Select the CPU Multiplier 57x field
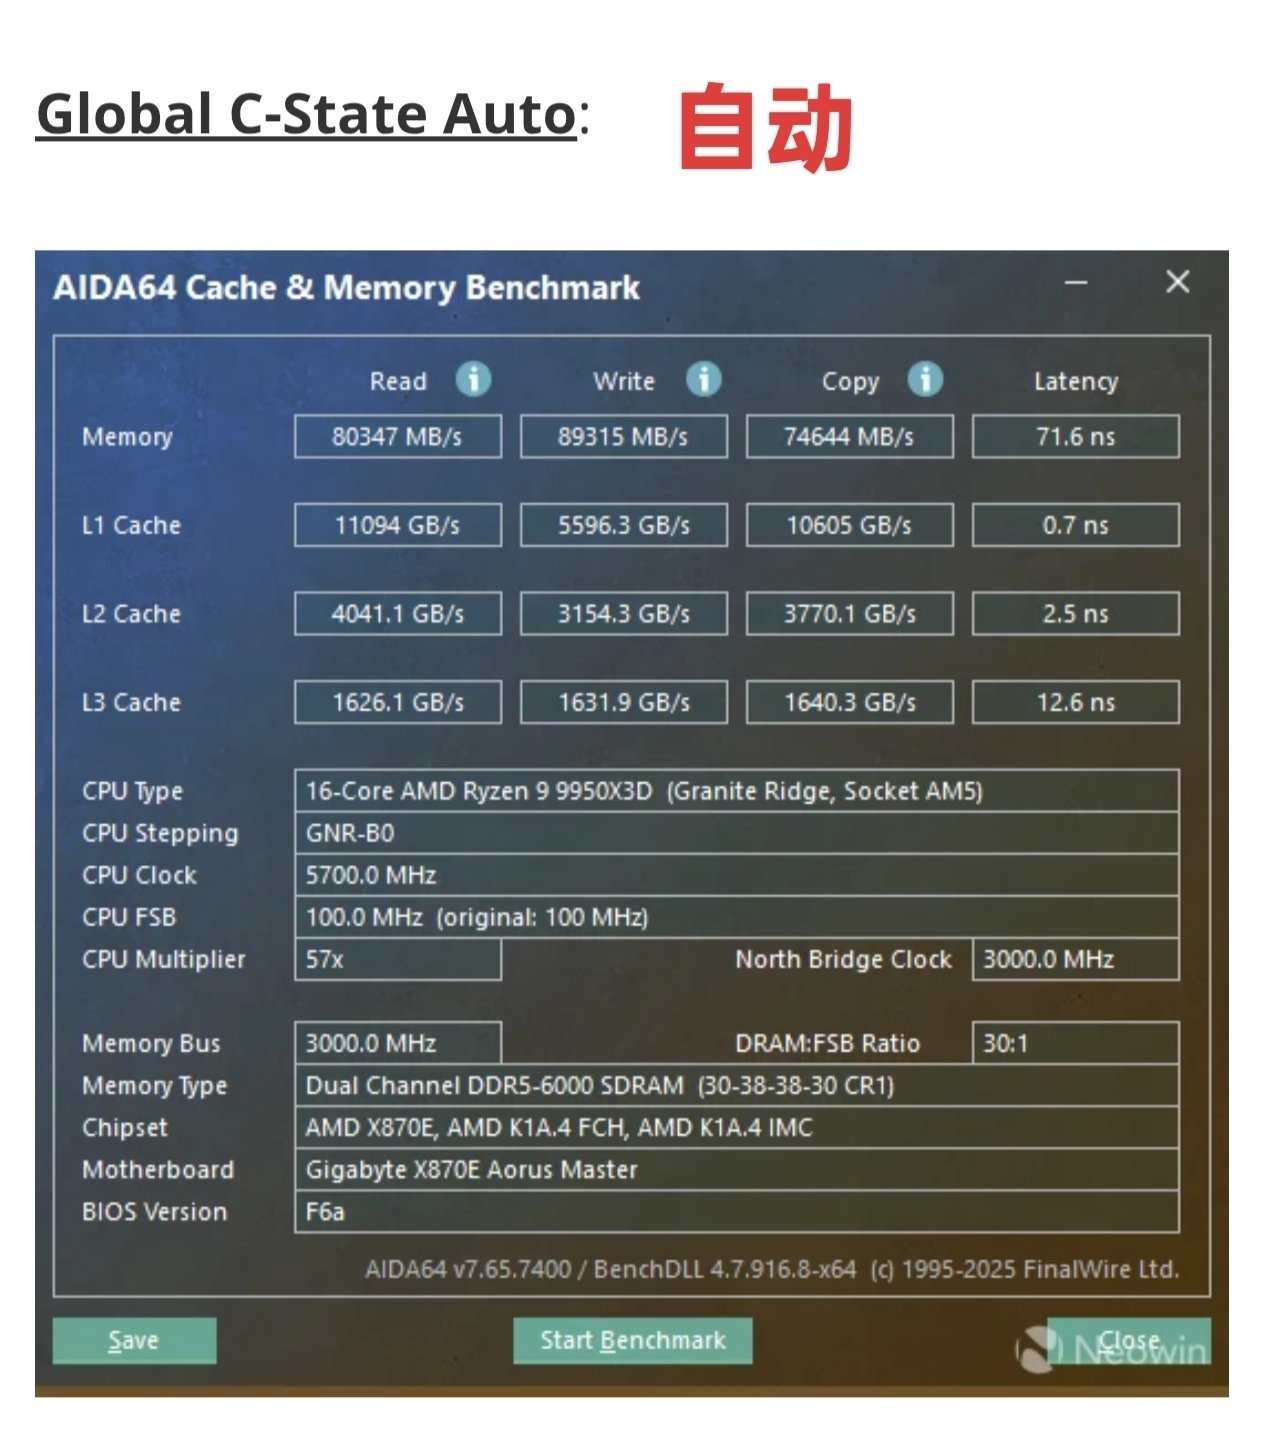 point(397,960)
